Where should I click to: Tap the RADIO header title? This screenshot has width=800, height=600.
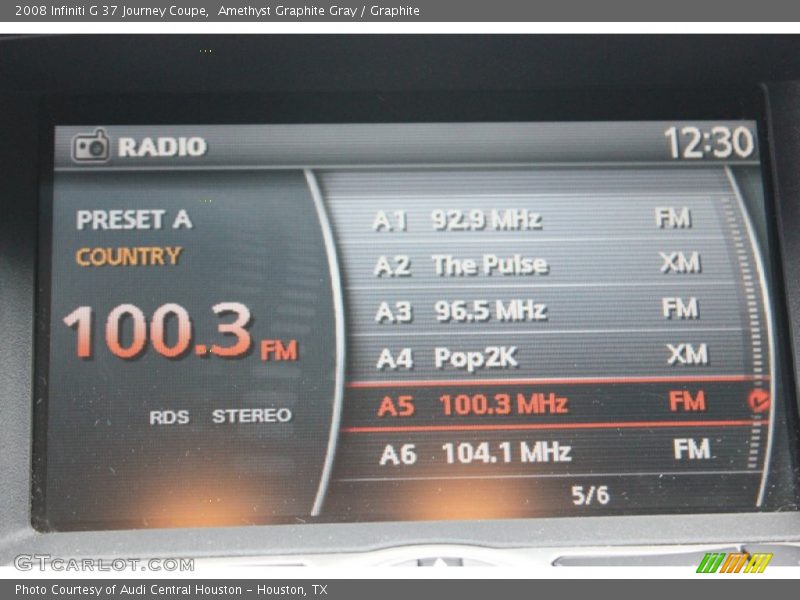(x=162, y=147)
